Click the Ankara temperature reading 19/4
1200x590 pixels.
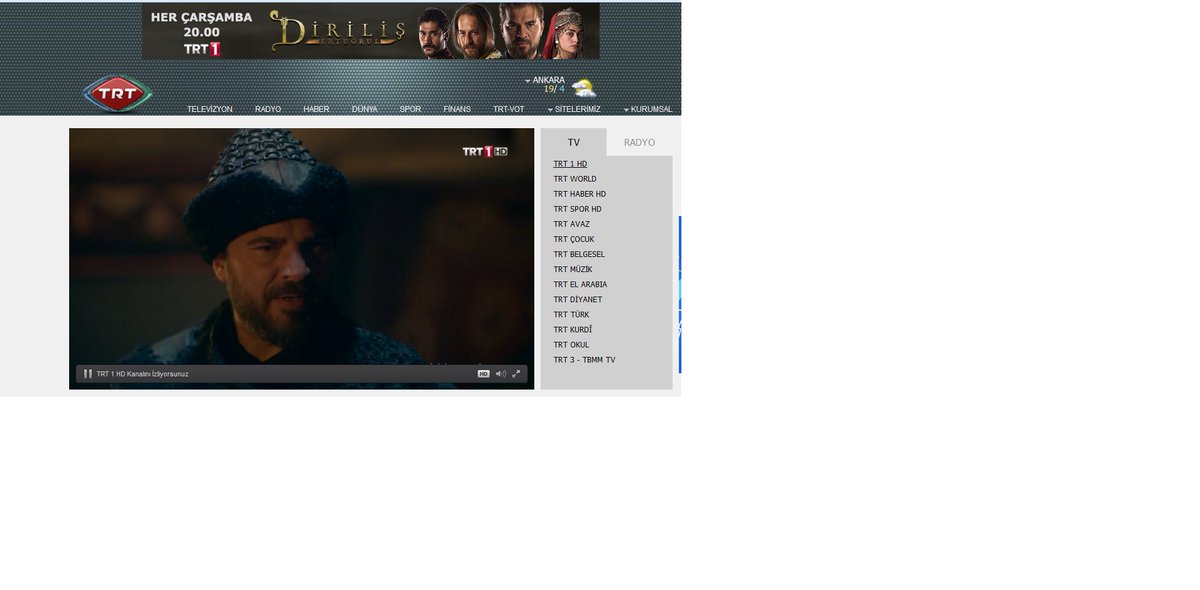pos(554,89)
